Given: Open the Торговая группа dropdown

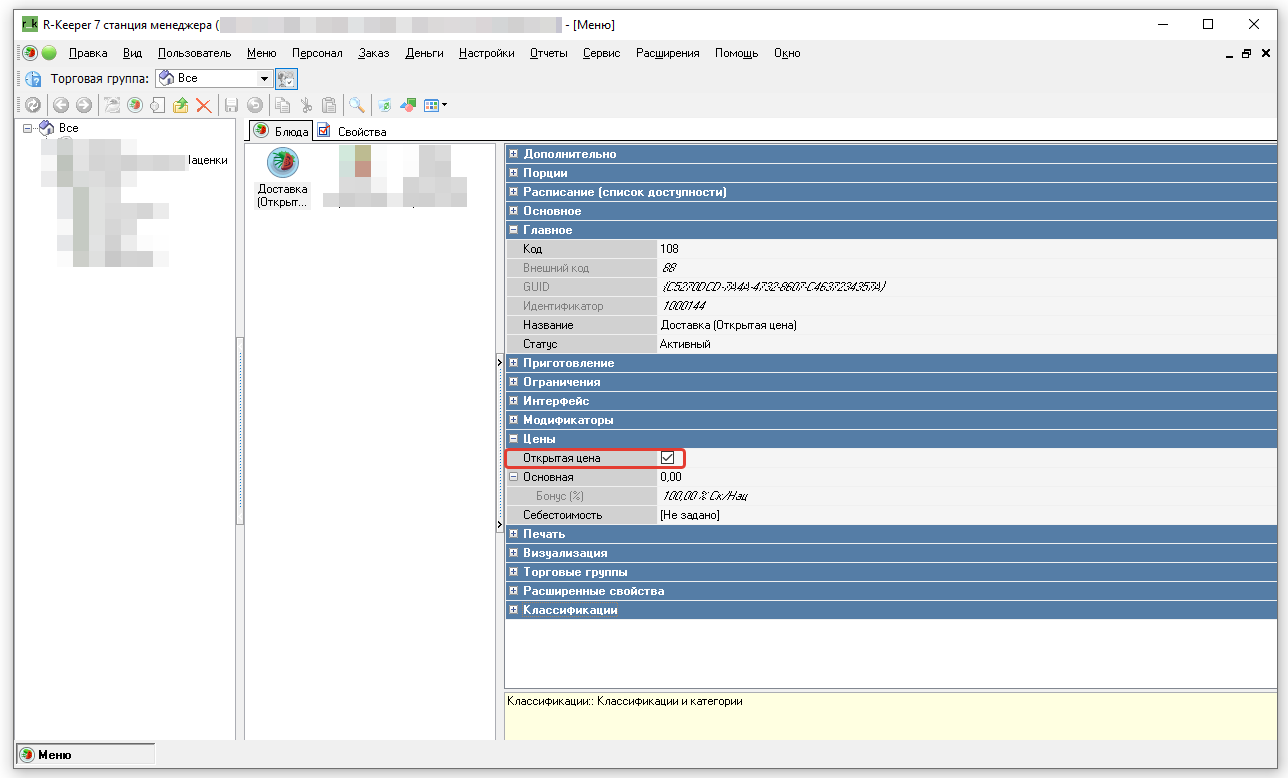Looking at the screenshot, I should pos(265,79).
